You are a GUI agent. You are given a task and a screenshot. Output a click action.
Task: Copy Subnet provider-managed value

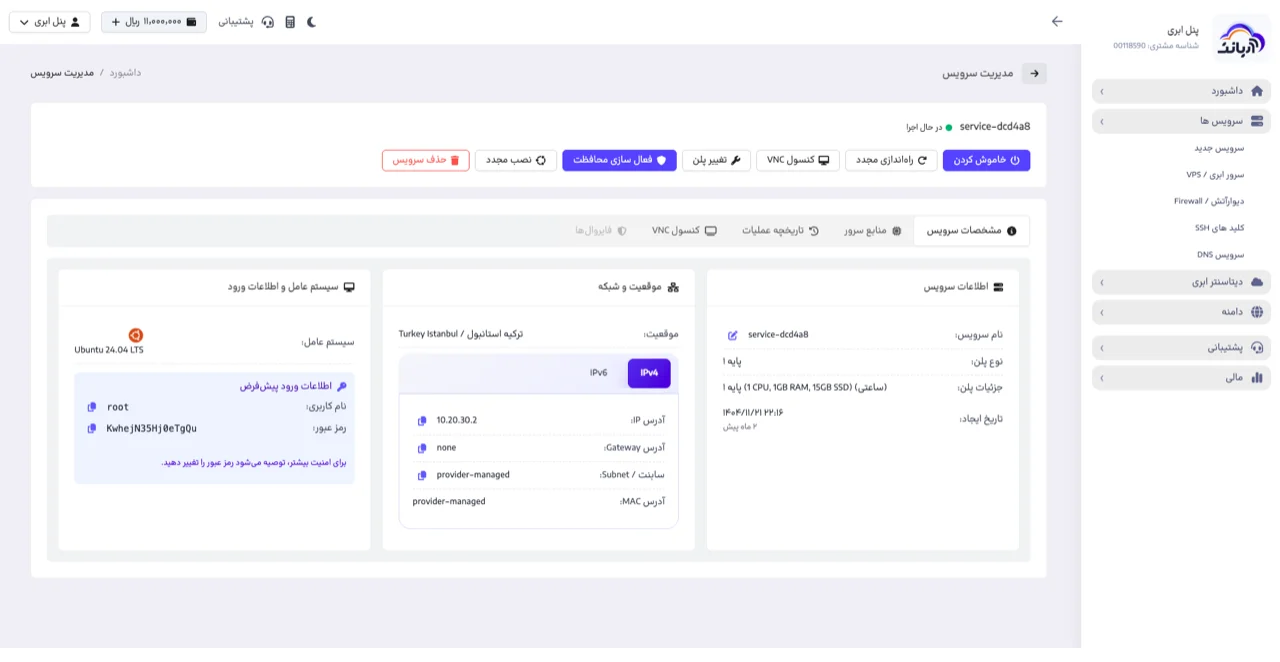(x=422, y=475)
